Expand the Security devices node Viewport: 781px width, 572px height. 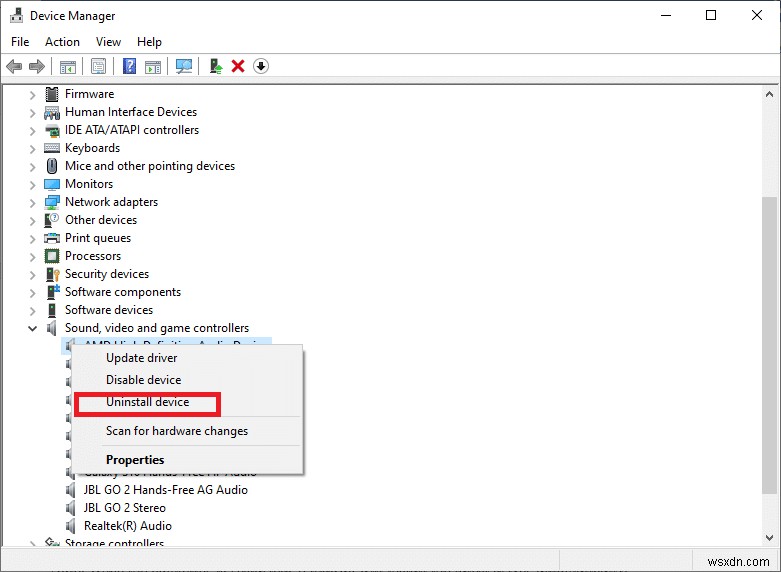tap(32, 275)
